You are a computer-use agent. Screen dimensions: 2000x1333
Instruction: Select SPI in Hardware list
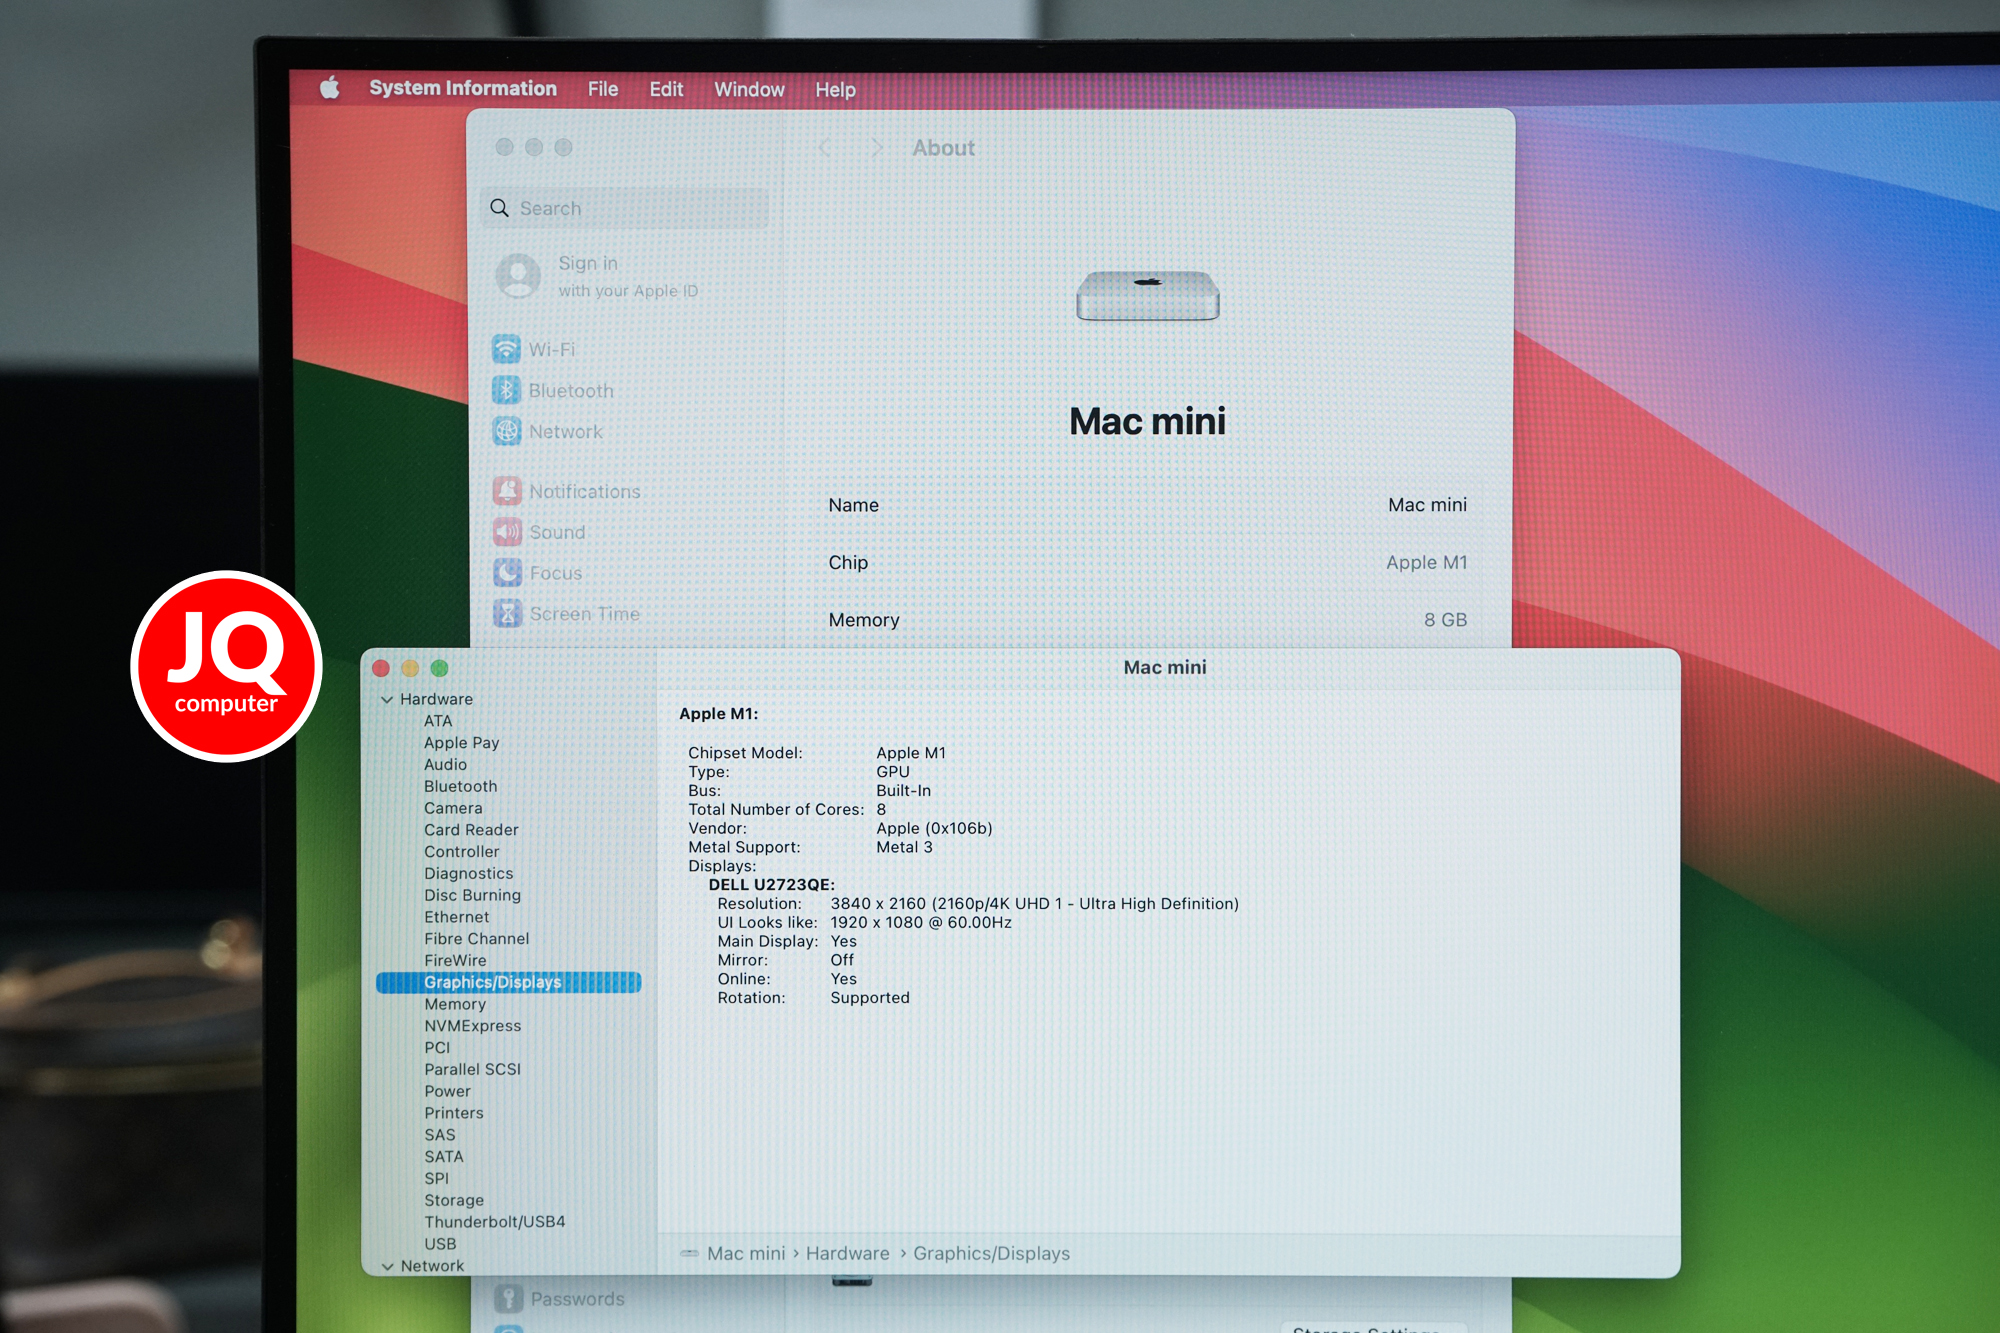tap(436, 1179)
